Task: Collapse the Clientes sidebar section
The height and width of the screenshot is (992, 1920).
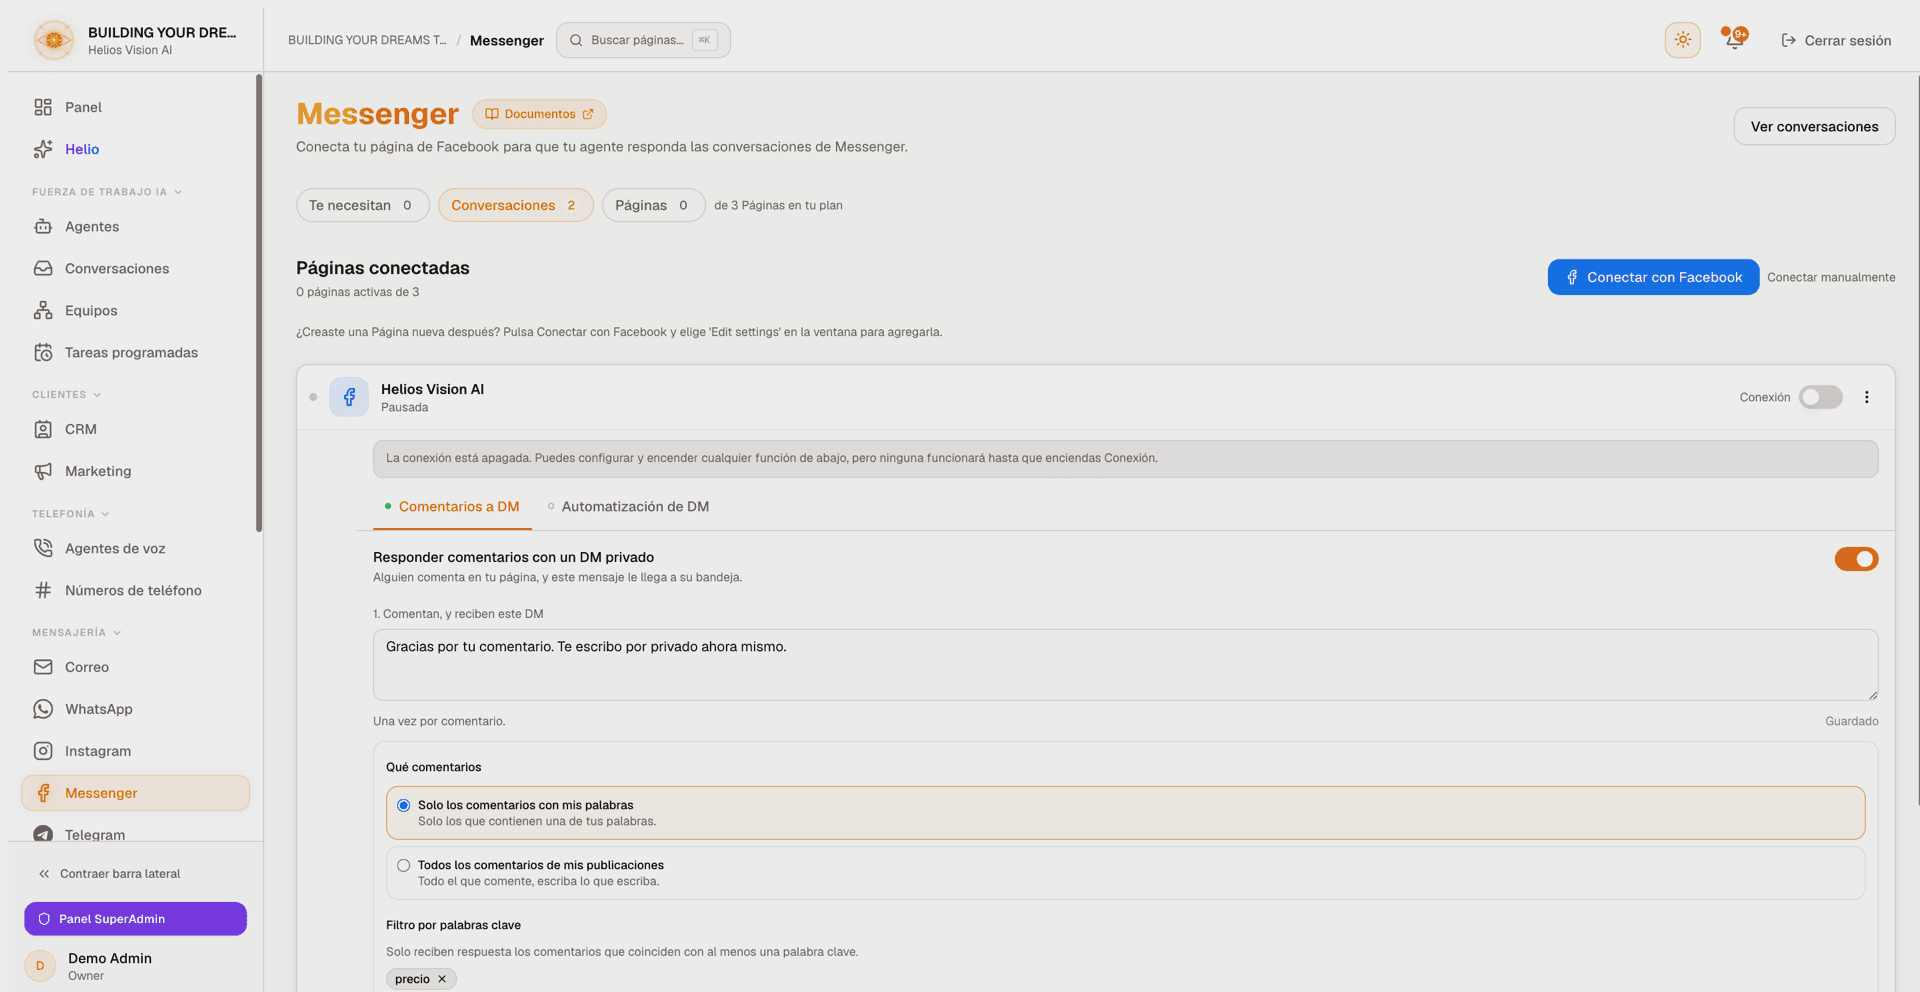Action: pyautogui.click(x=67, y=395)
